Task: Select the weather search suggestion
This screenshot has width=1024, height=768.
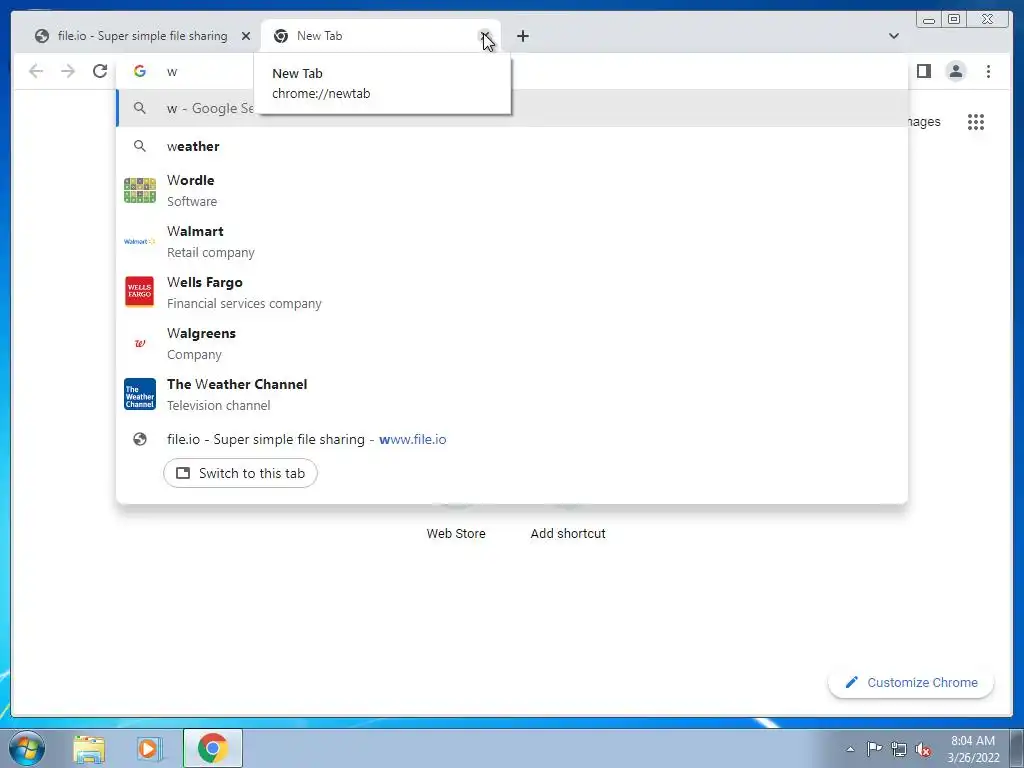Action: pos(512,146)
